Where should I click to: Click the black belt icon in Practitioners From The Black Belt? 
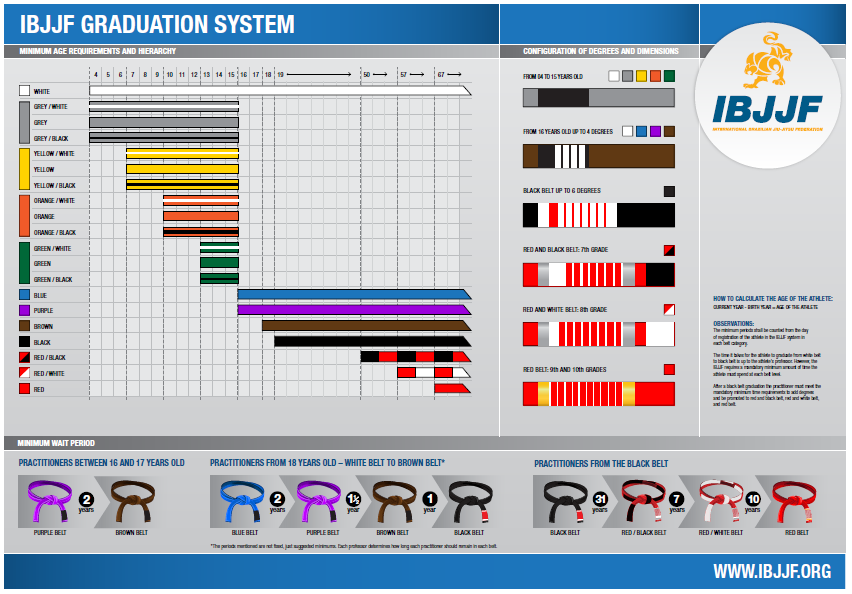click(x=565, y=501)
